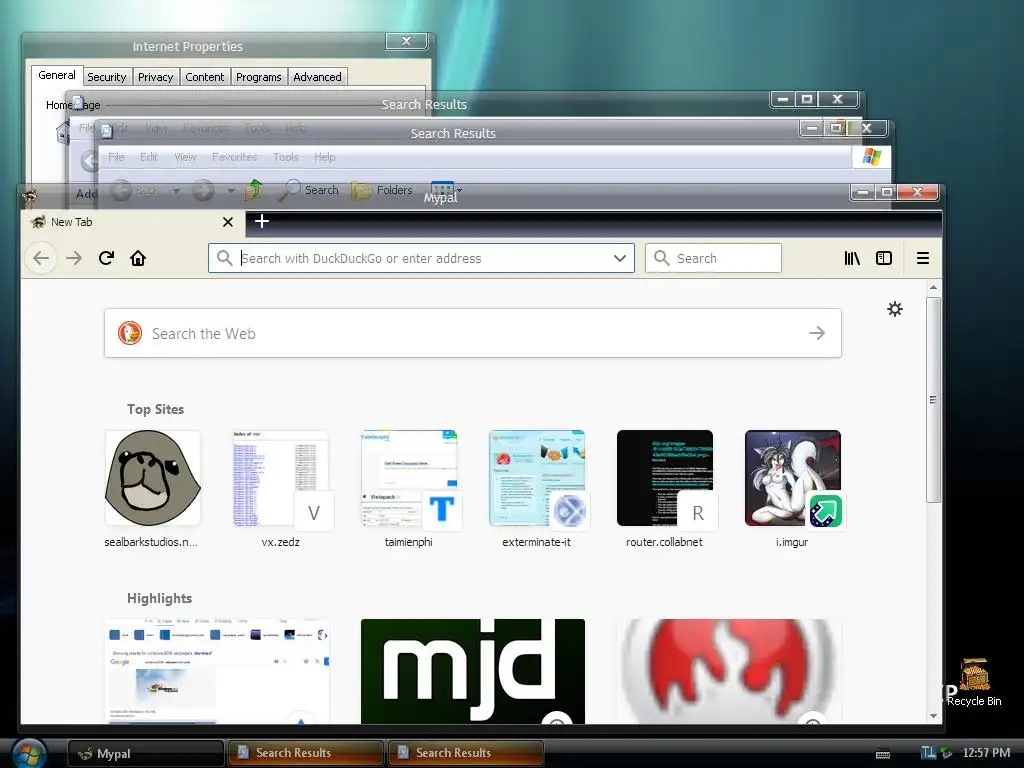Click Mypal page scrollbar thumb

(933, 400)
